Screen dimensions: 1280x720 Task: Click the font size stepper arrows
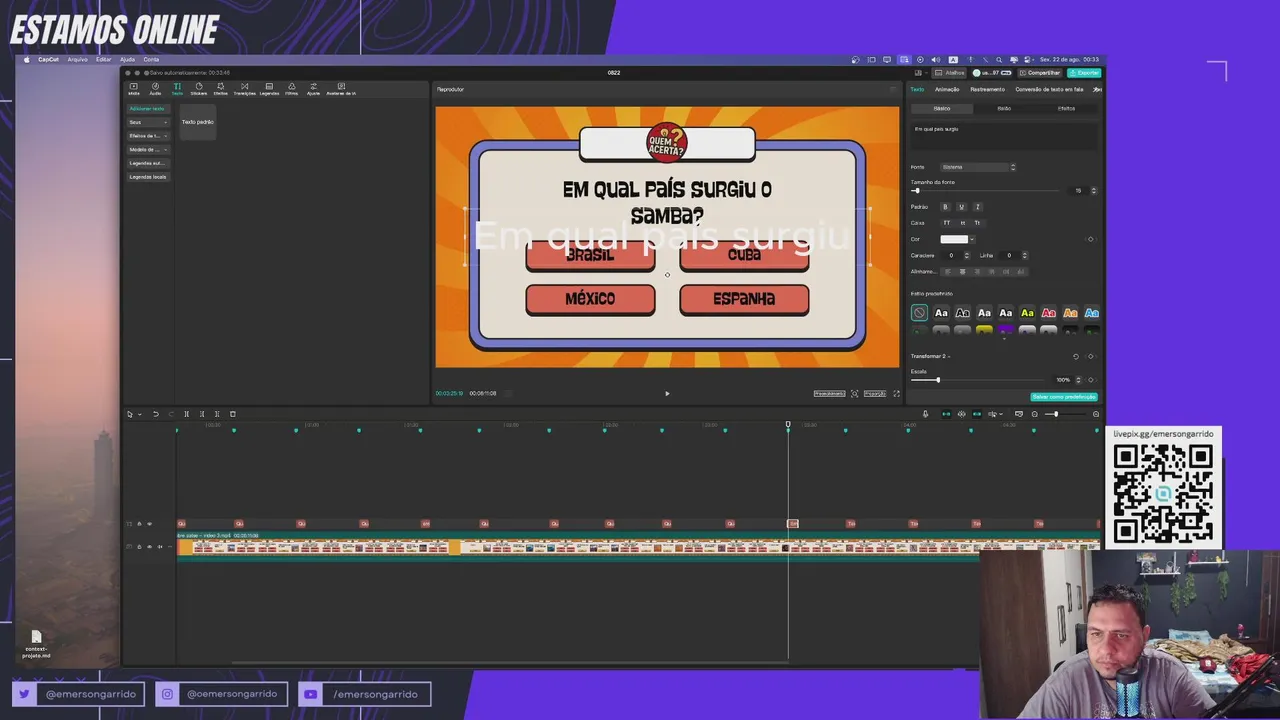(1093, 190)
